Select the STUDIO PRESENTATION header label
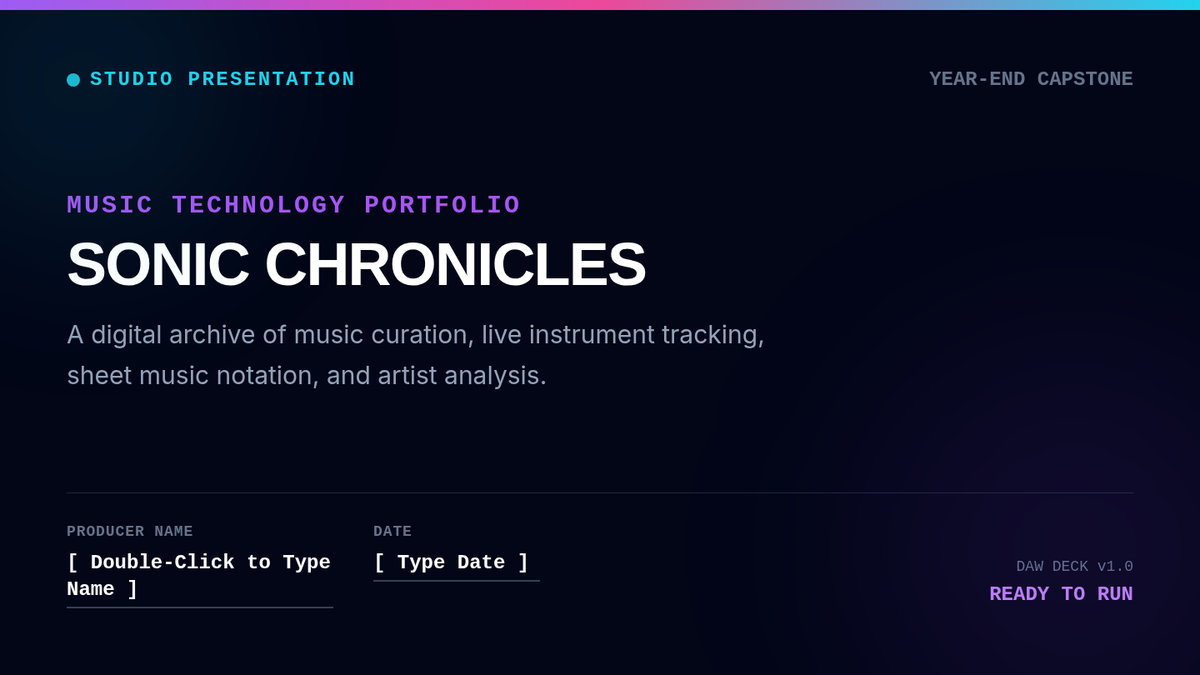 pos(222,79)
